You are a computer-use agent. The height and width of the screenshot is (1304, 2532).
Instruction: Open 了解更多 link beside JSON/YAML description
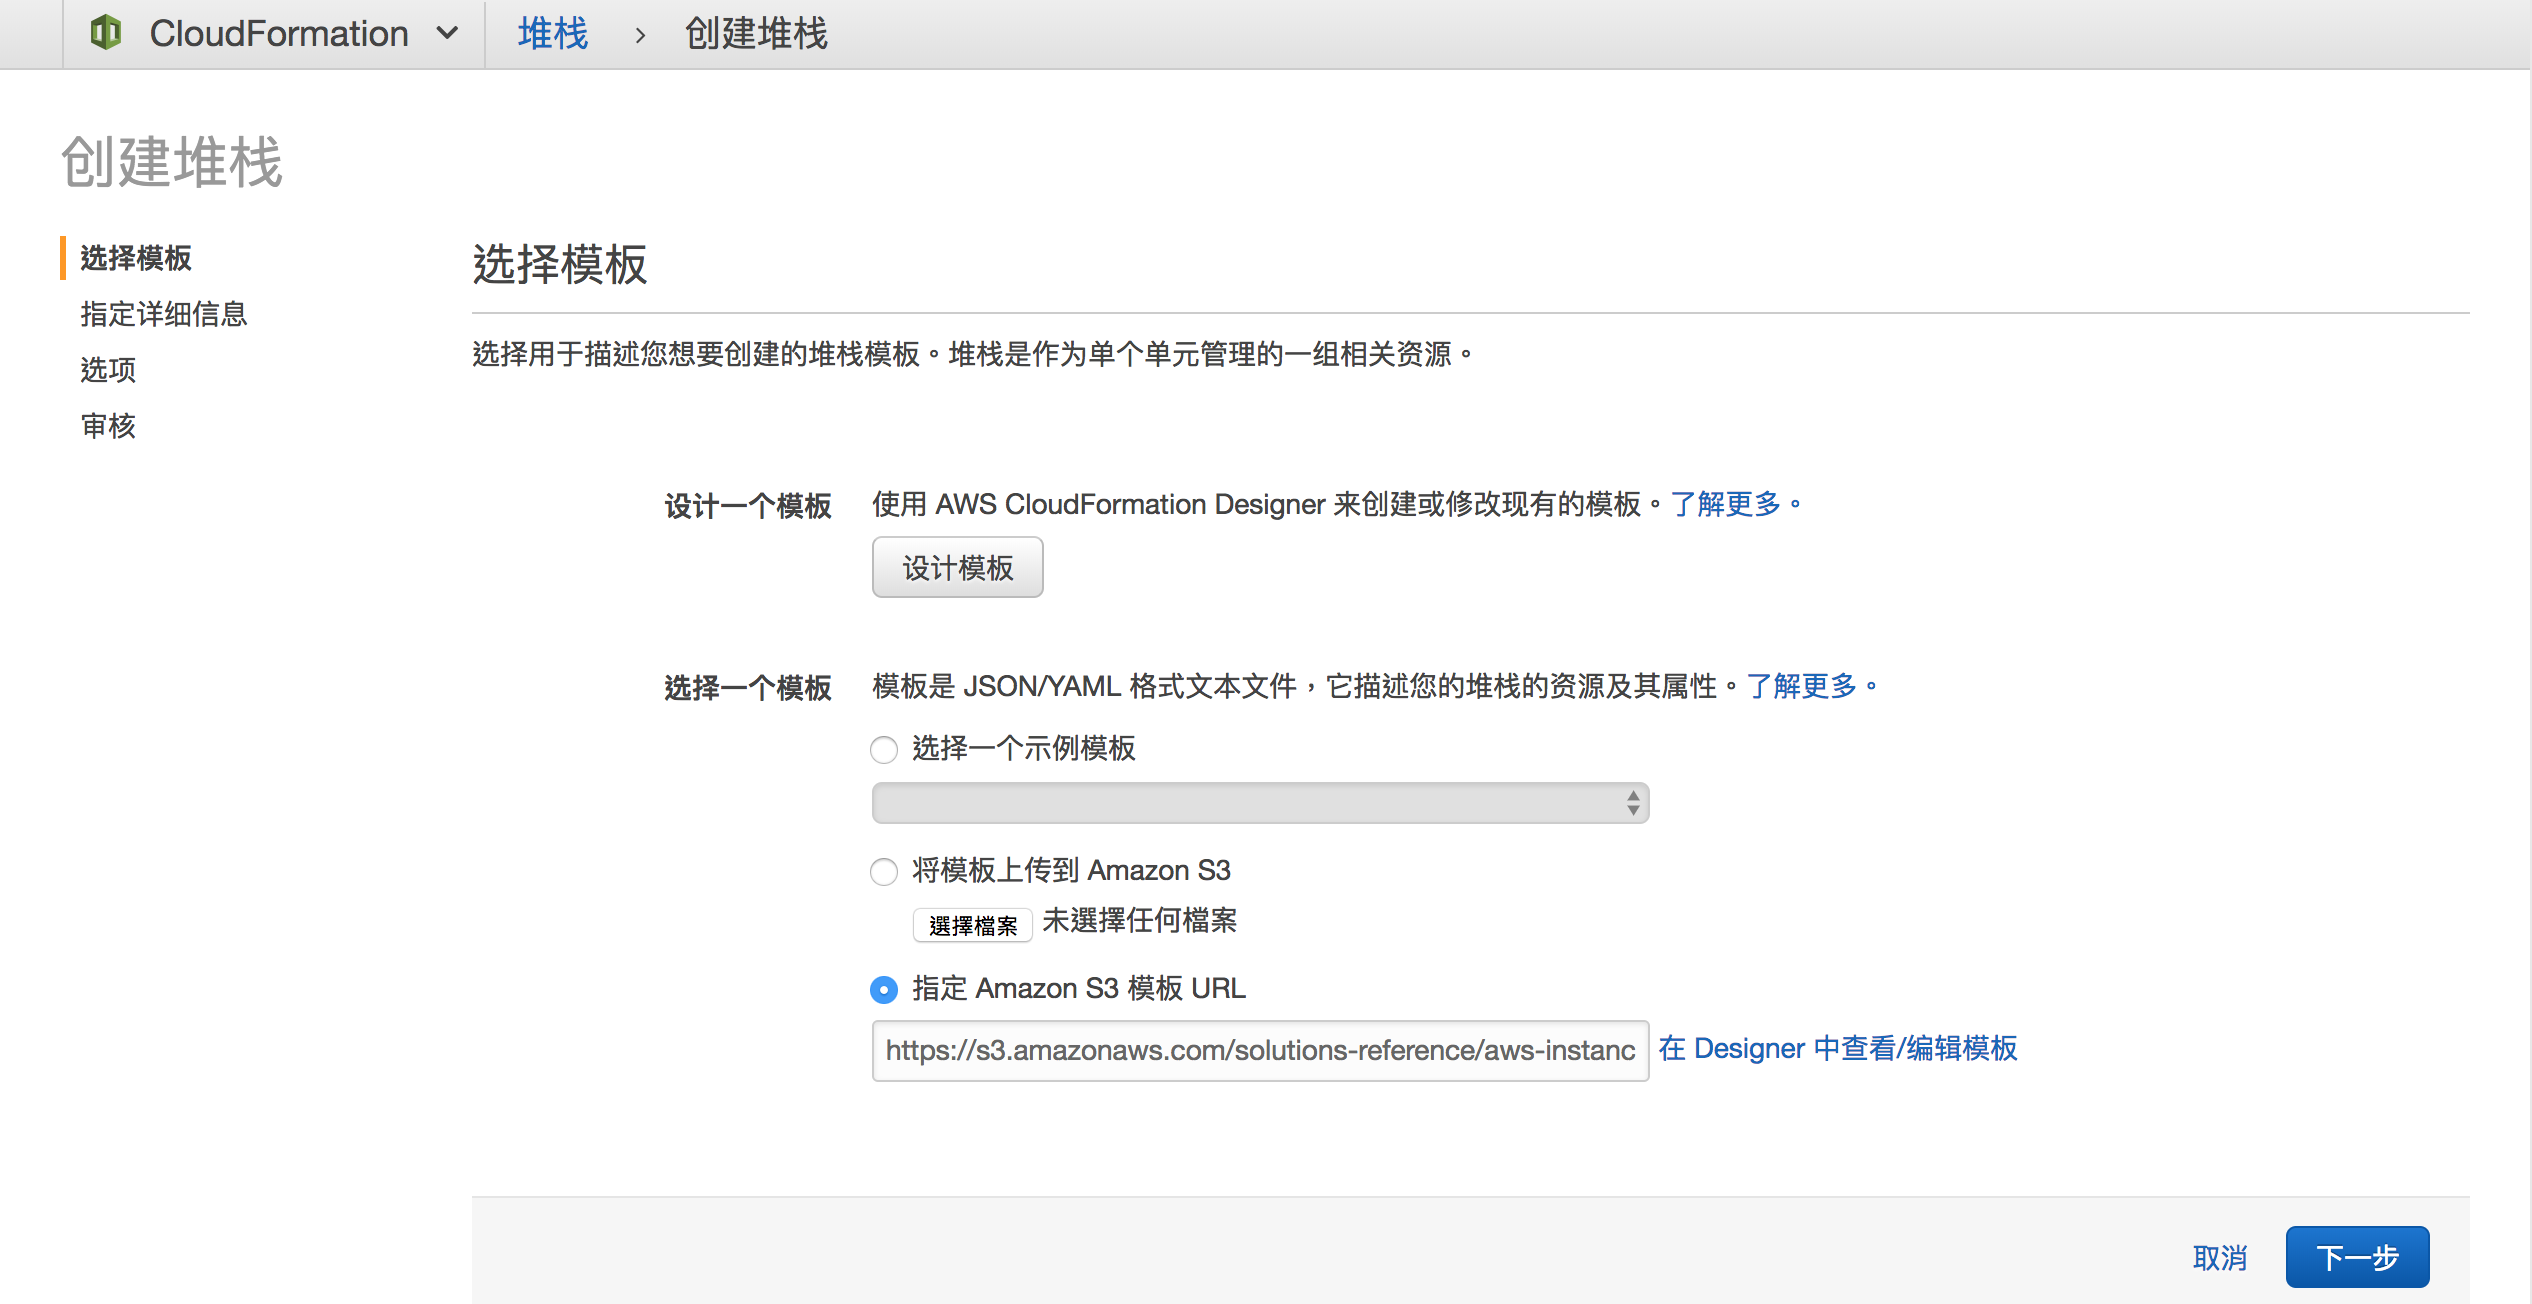1811,686
